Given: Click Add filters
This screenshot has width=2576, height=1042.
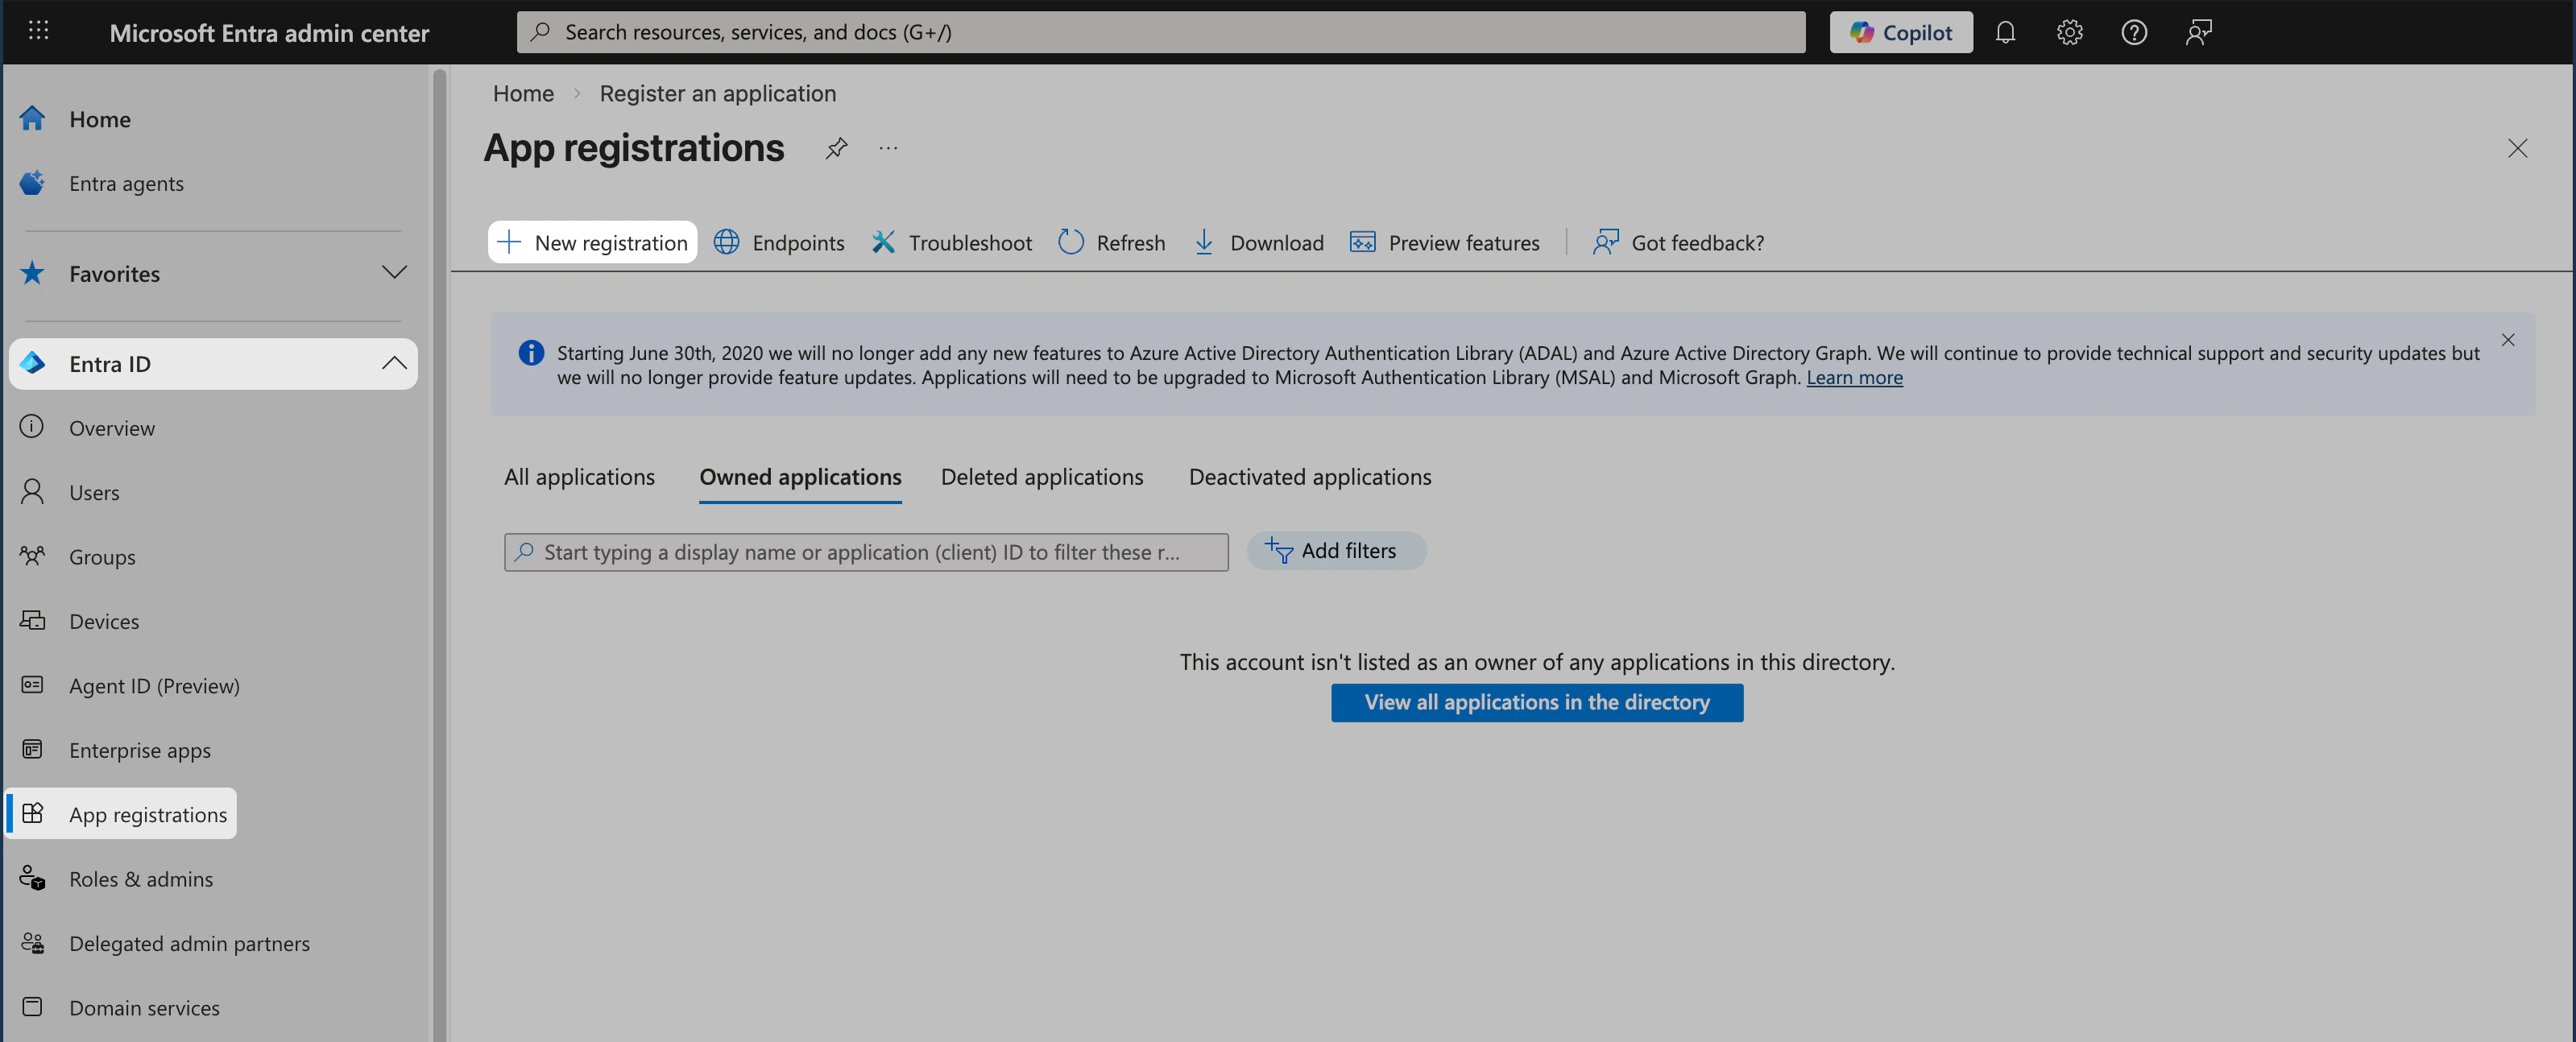Looking at the screenshot, I should (1336, 550).
